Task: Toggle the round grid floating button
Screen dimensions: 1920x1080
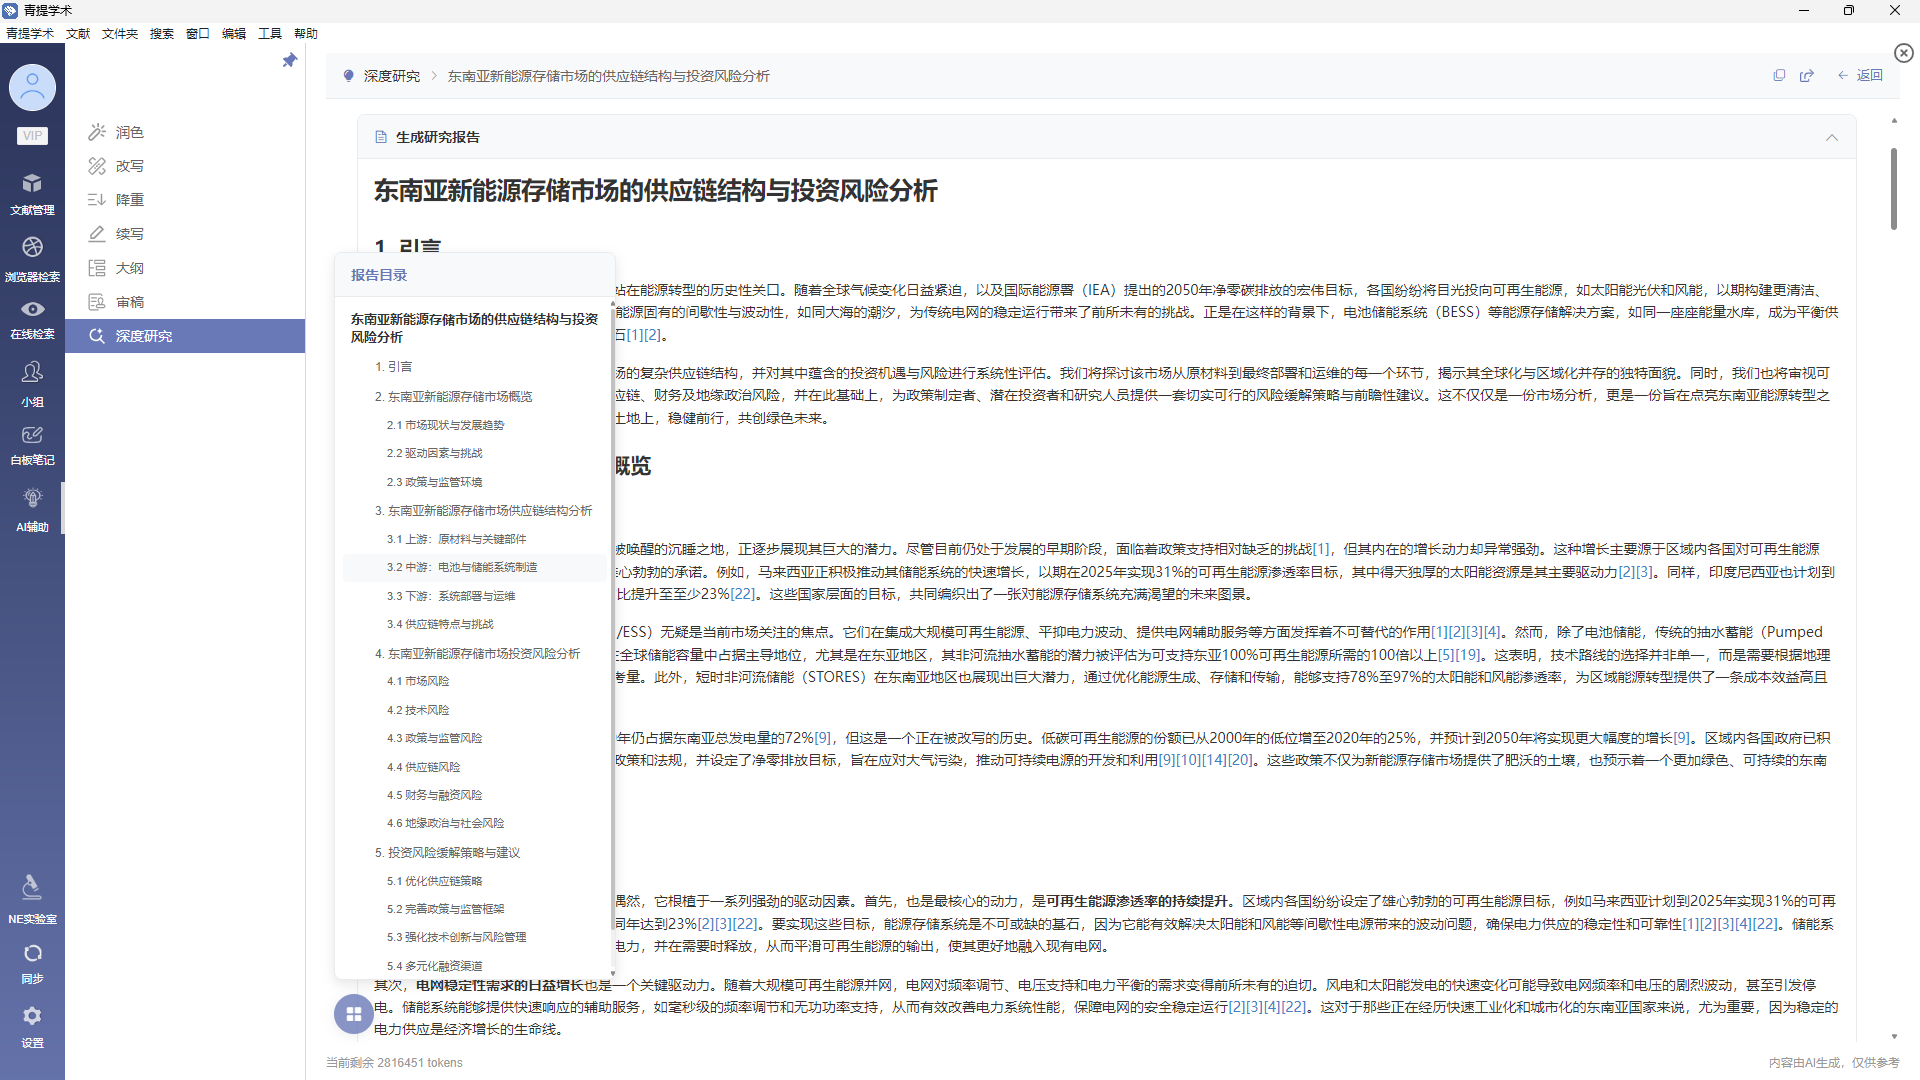Action: (x=353, y=1014)
